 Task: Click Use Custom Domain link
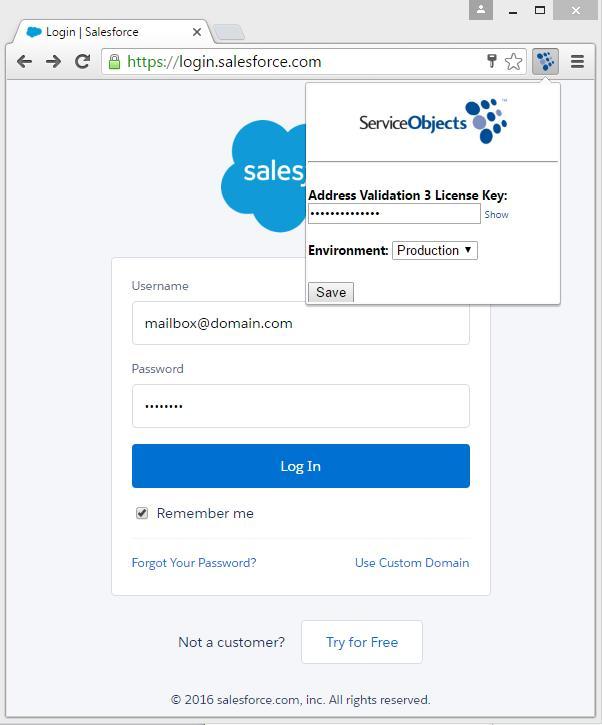point(412,563)
